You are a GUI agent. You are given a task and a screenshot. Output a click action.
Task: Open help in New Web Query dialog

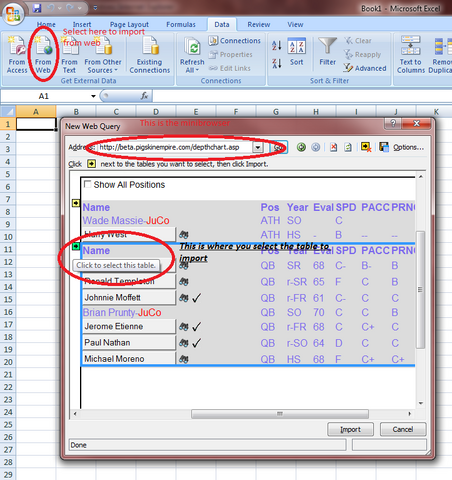[393, 123]
